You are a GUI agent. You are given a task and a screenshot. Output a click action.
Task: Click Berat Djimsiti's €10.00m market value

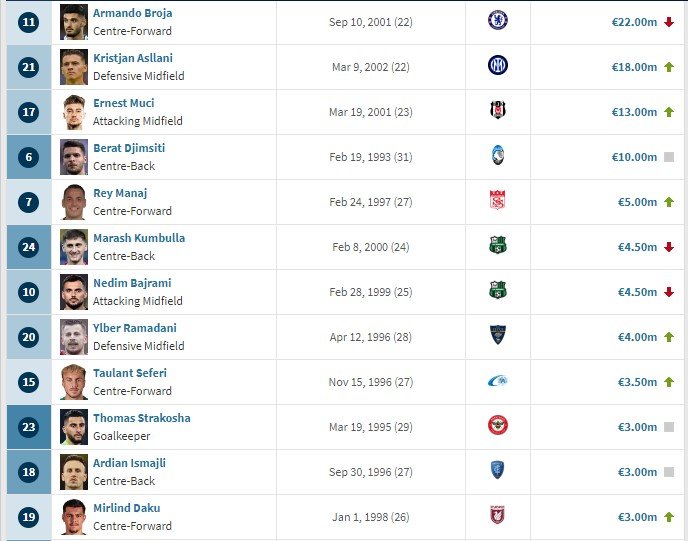(x=635, y=157)
